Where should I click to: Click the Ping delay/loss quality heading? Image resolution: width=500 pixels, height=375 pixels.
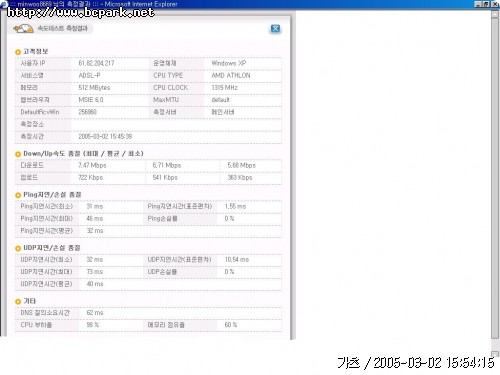(x=52, y=195)
